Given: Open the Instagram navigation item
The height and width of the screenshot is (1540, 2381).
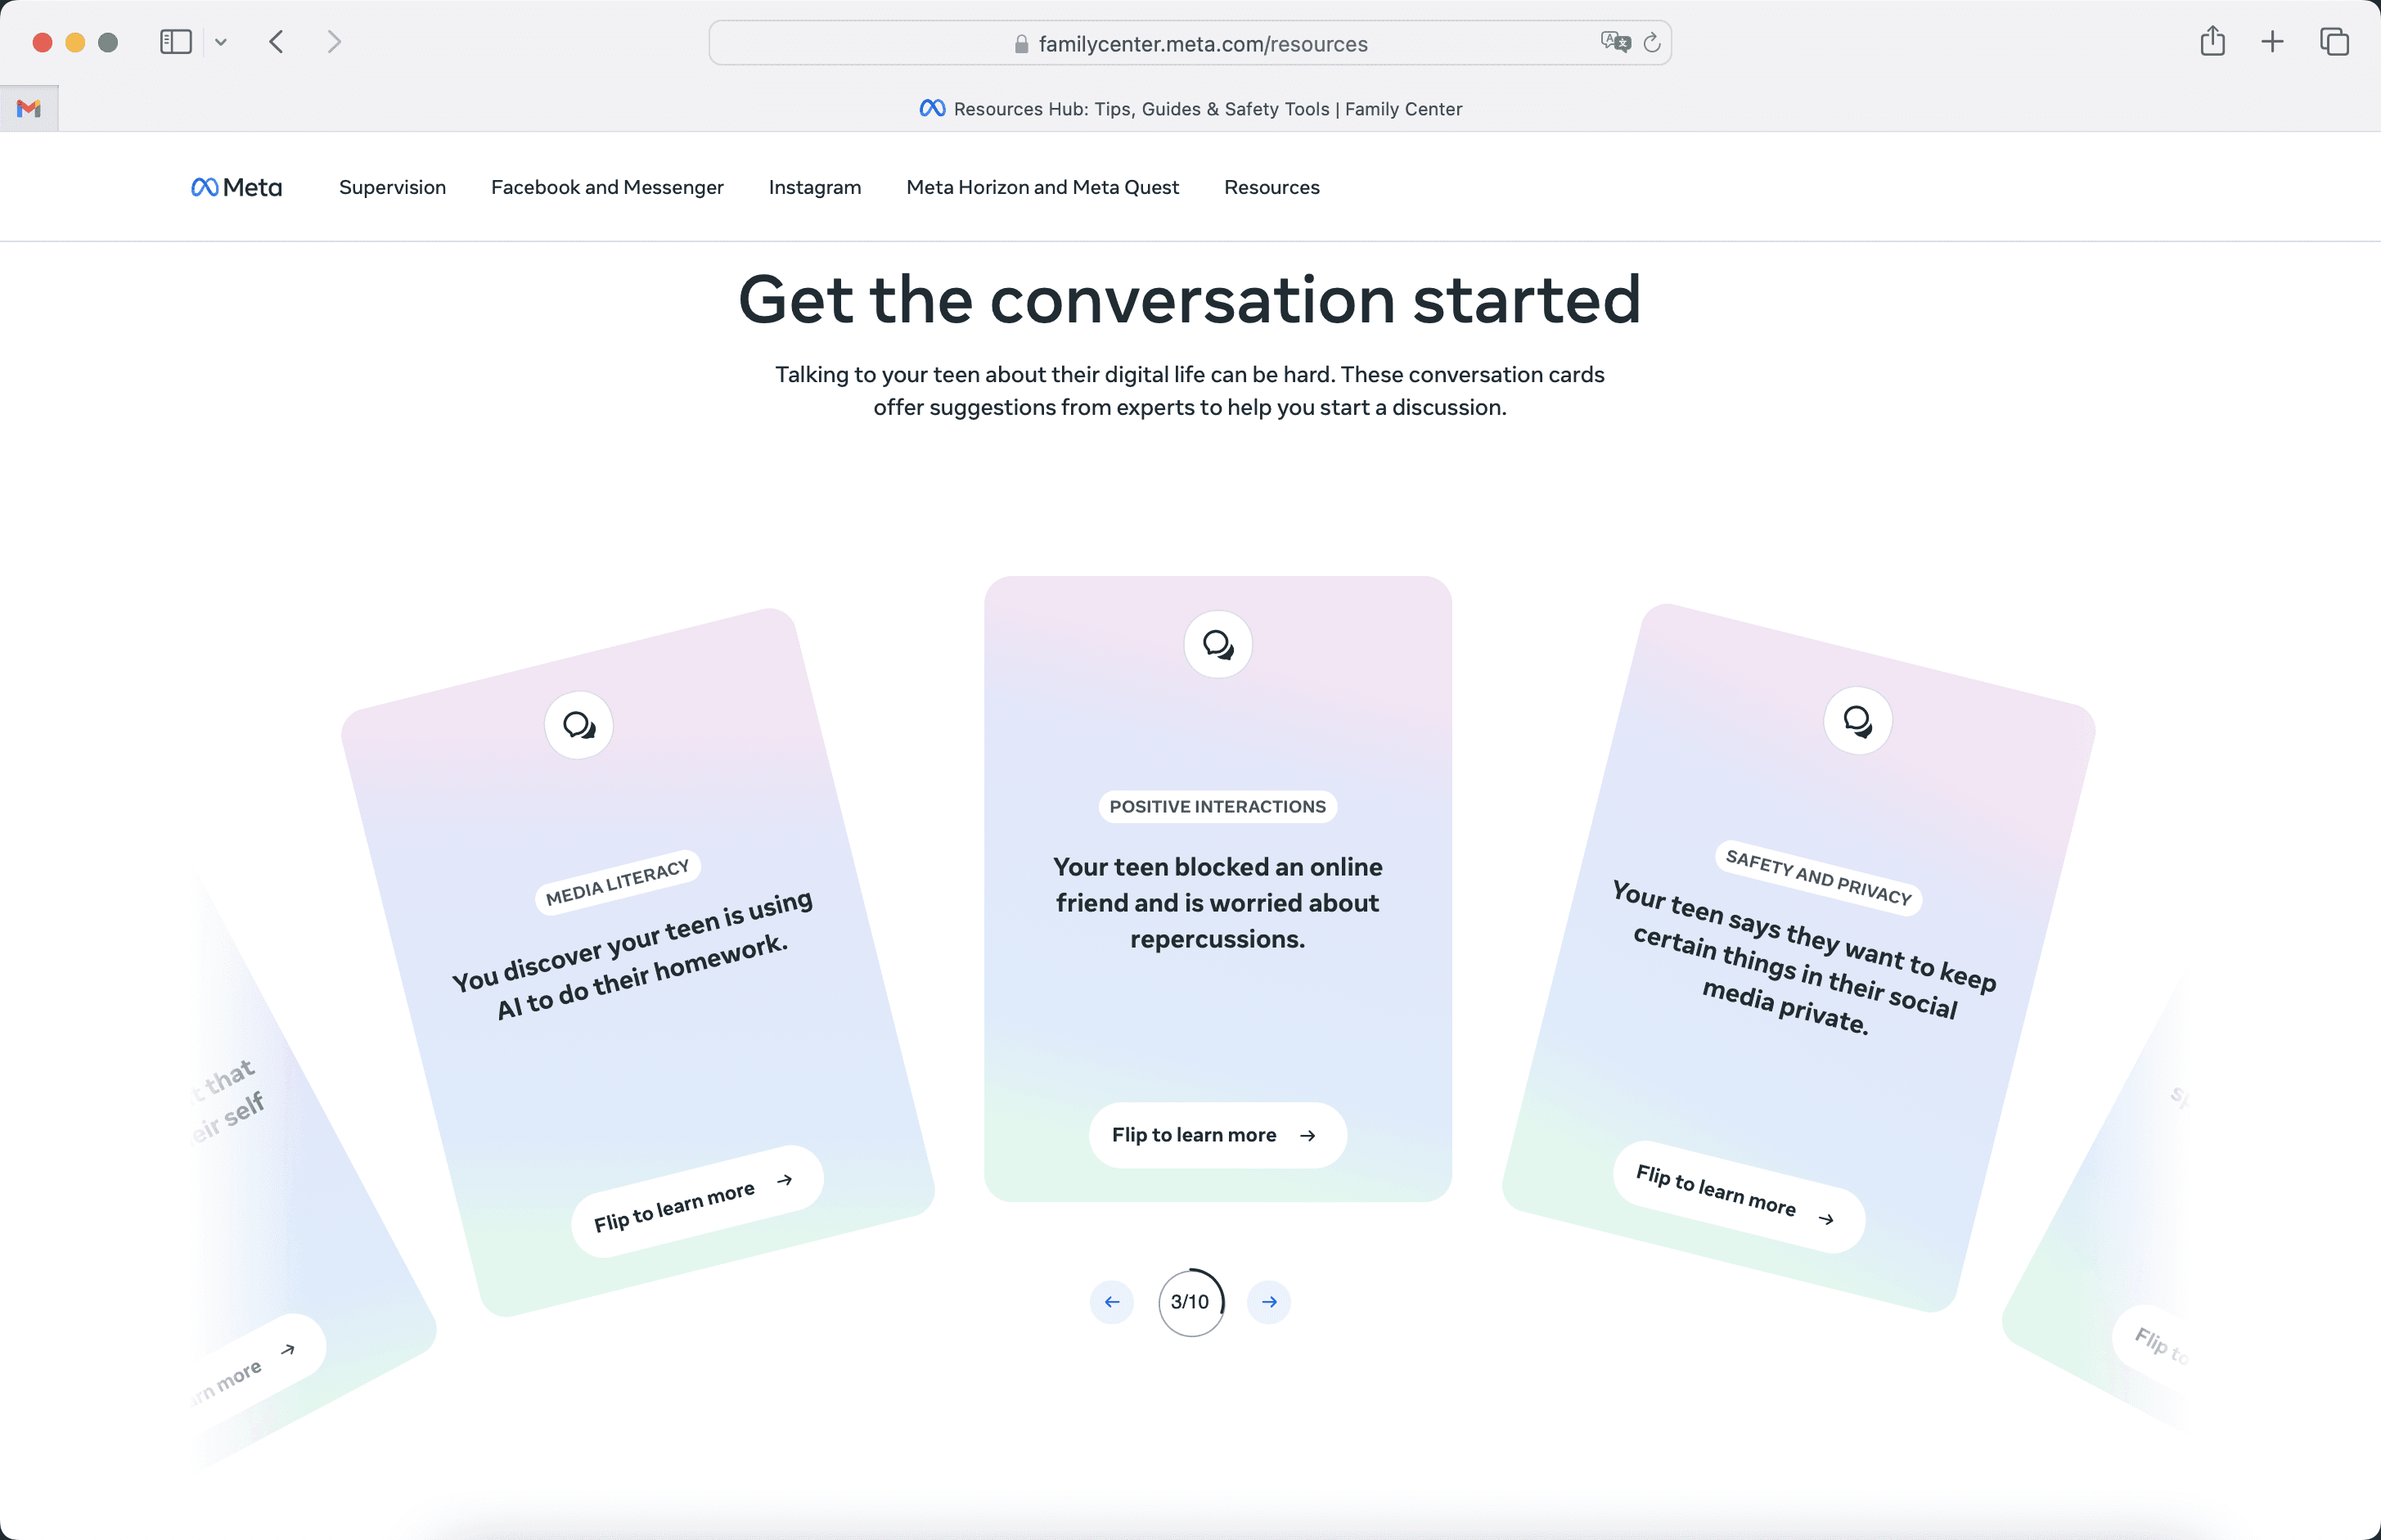Looking at the screenshot, I should click(x=814, y=187).
